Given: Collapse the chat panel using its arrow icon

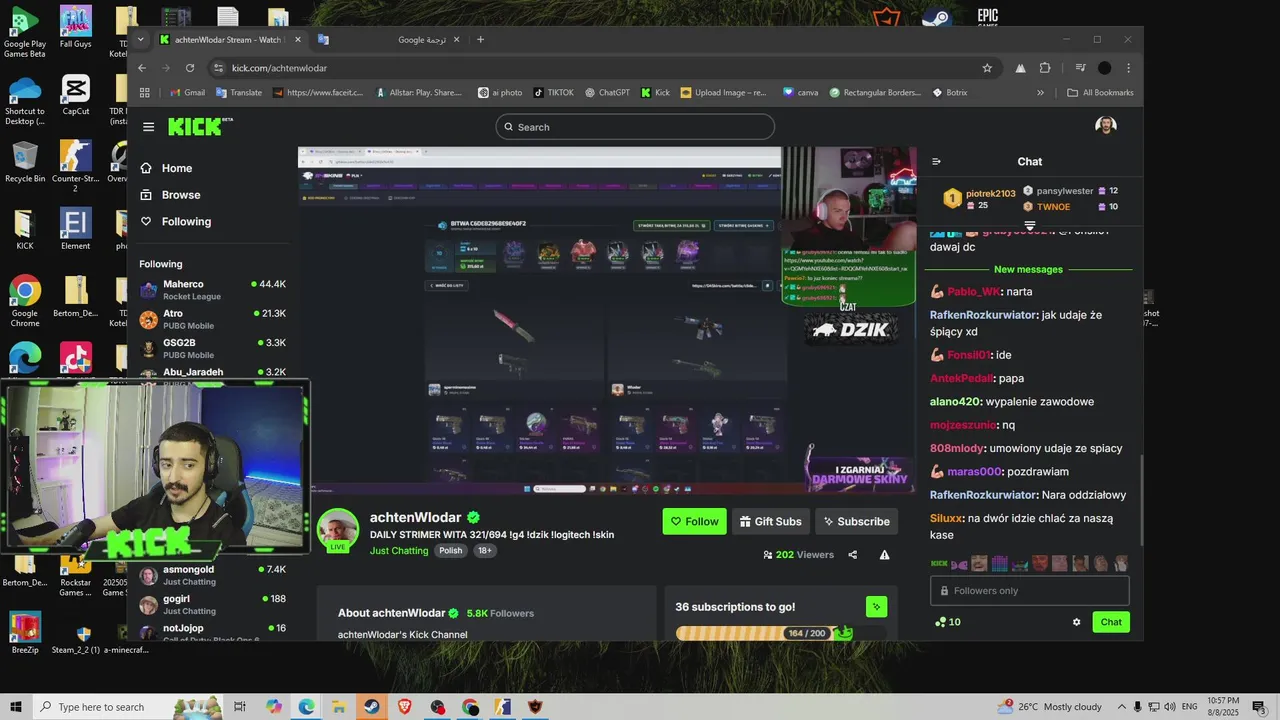Looking at the screenshot, I should click(x=936, y=161).
